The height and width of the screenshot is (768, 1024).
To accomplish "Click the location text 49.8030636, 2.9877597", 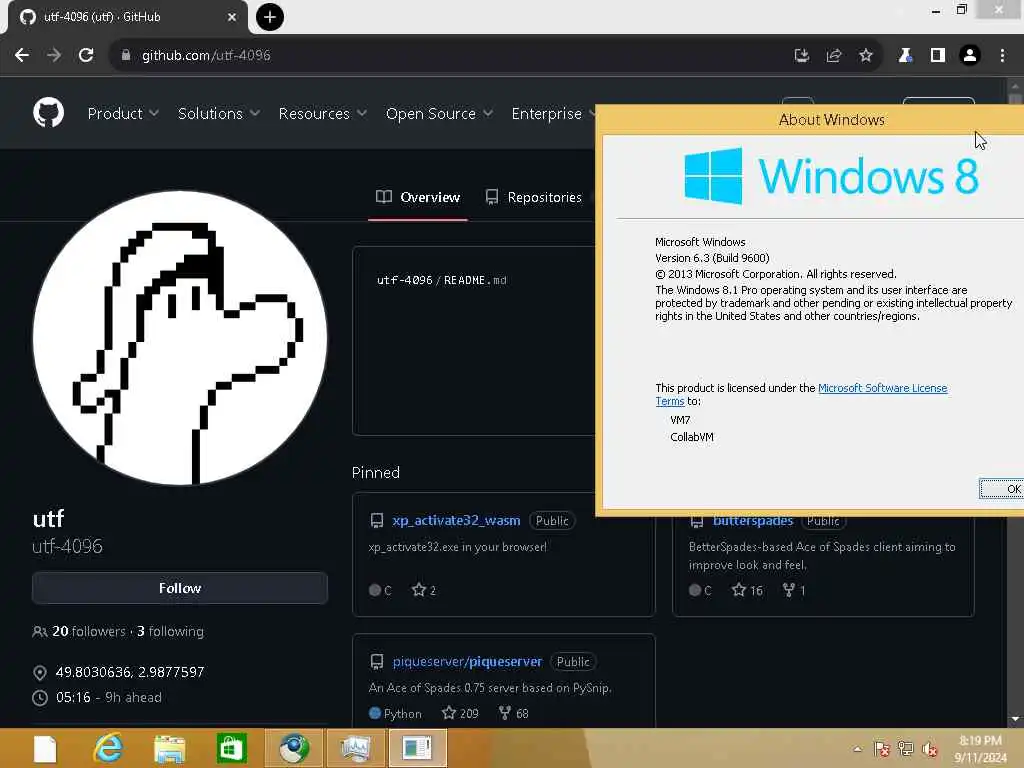I will click(130, 672).
